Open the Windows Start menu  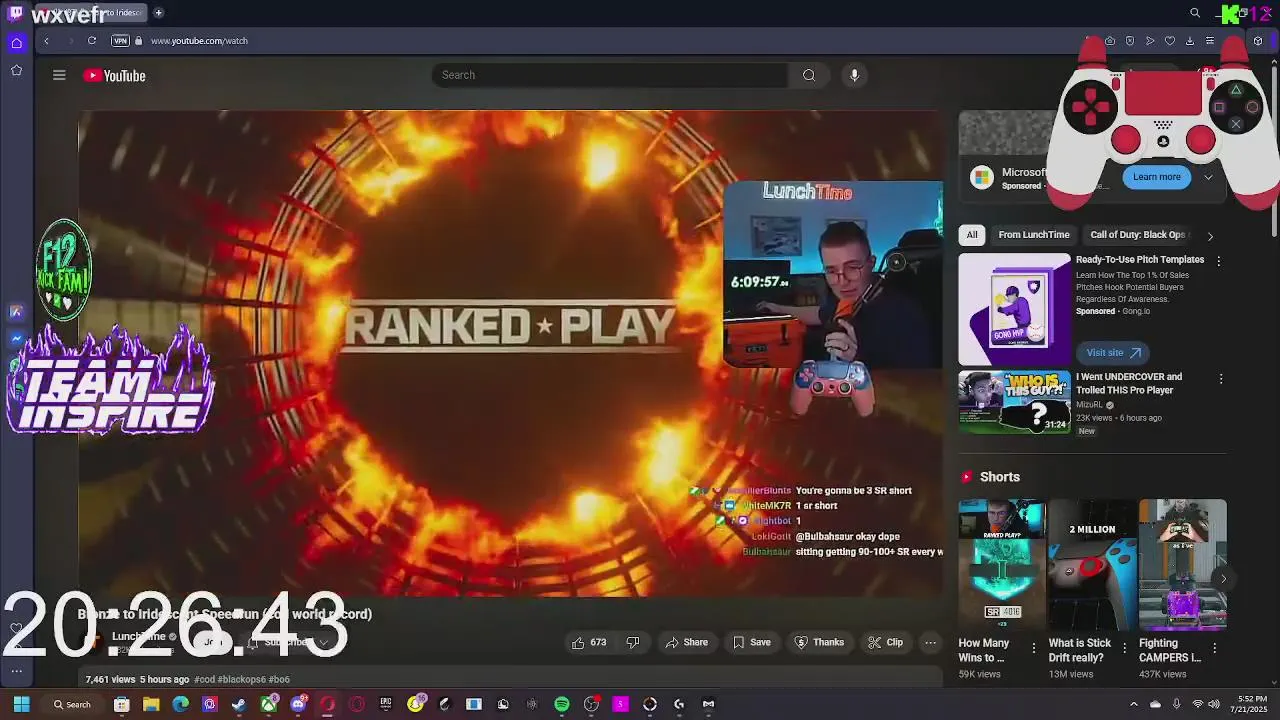pos(21,704)
